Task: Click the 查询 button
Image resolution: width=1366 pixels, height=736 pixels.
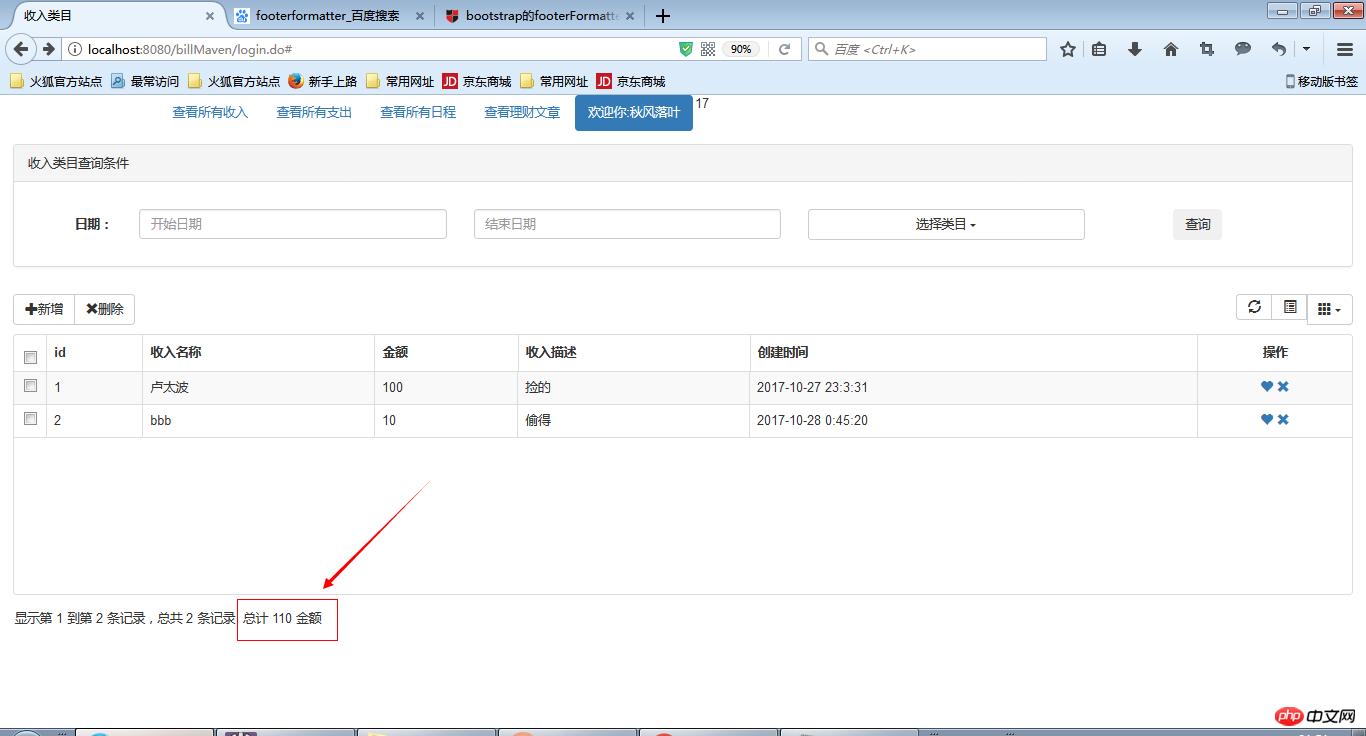Action: [x=1197, y=224]
